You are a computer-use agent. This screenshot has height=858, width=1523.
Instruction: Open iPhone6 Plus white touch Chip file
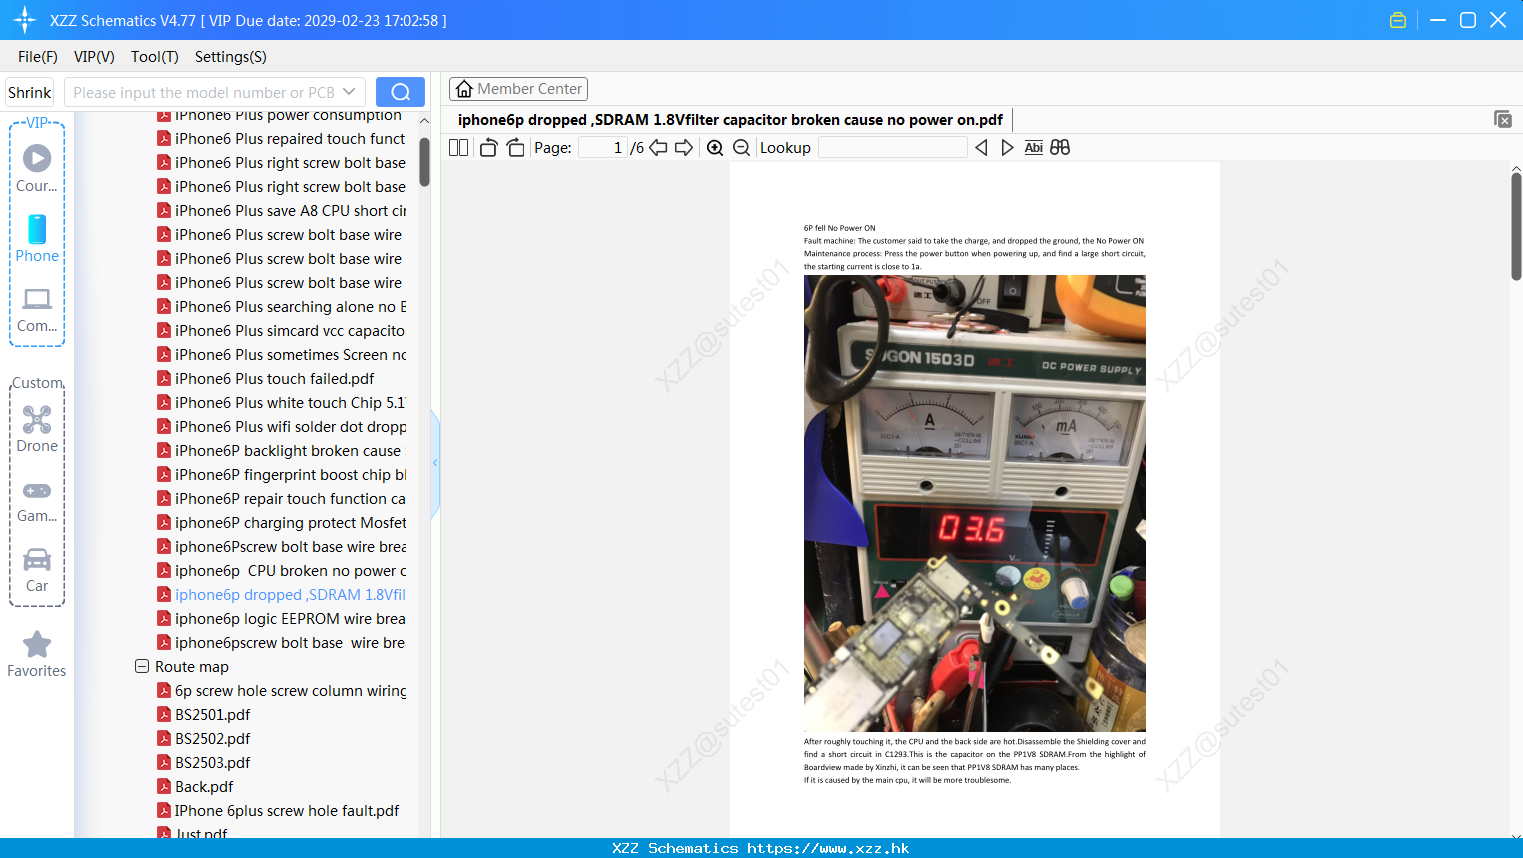(x=282, y=402)
